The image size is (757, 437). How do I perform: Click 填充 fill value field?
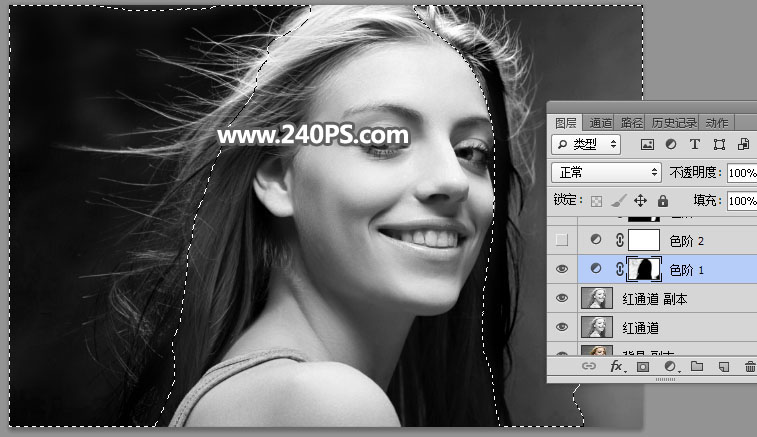[742, 200]
